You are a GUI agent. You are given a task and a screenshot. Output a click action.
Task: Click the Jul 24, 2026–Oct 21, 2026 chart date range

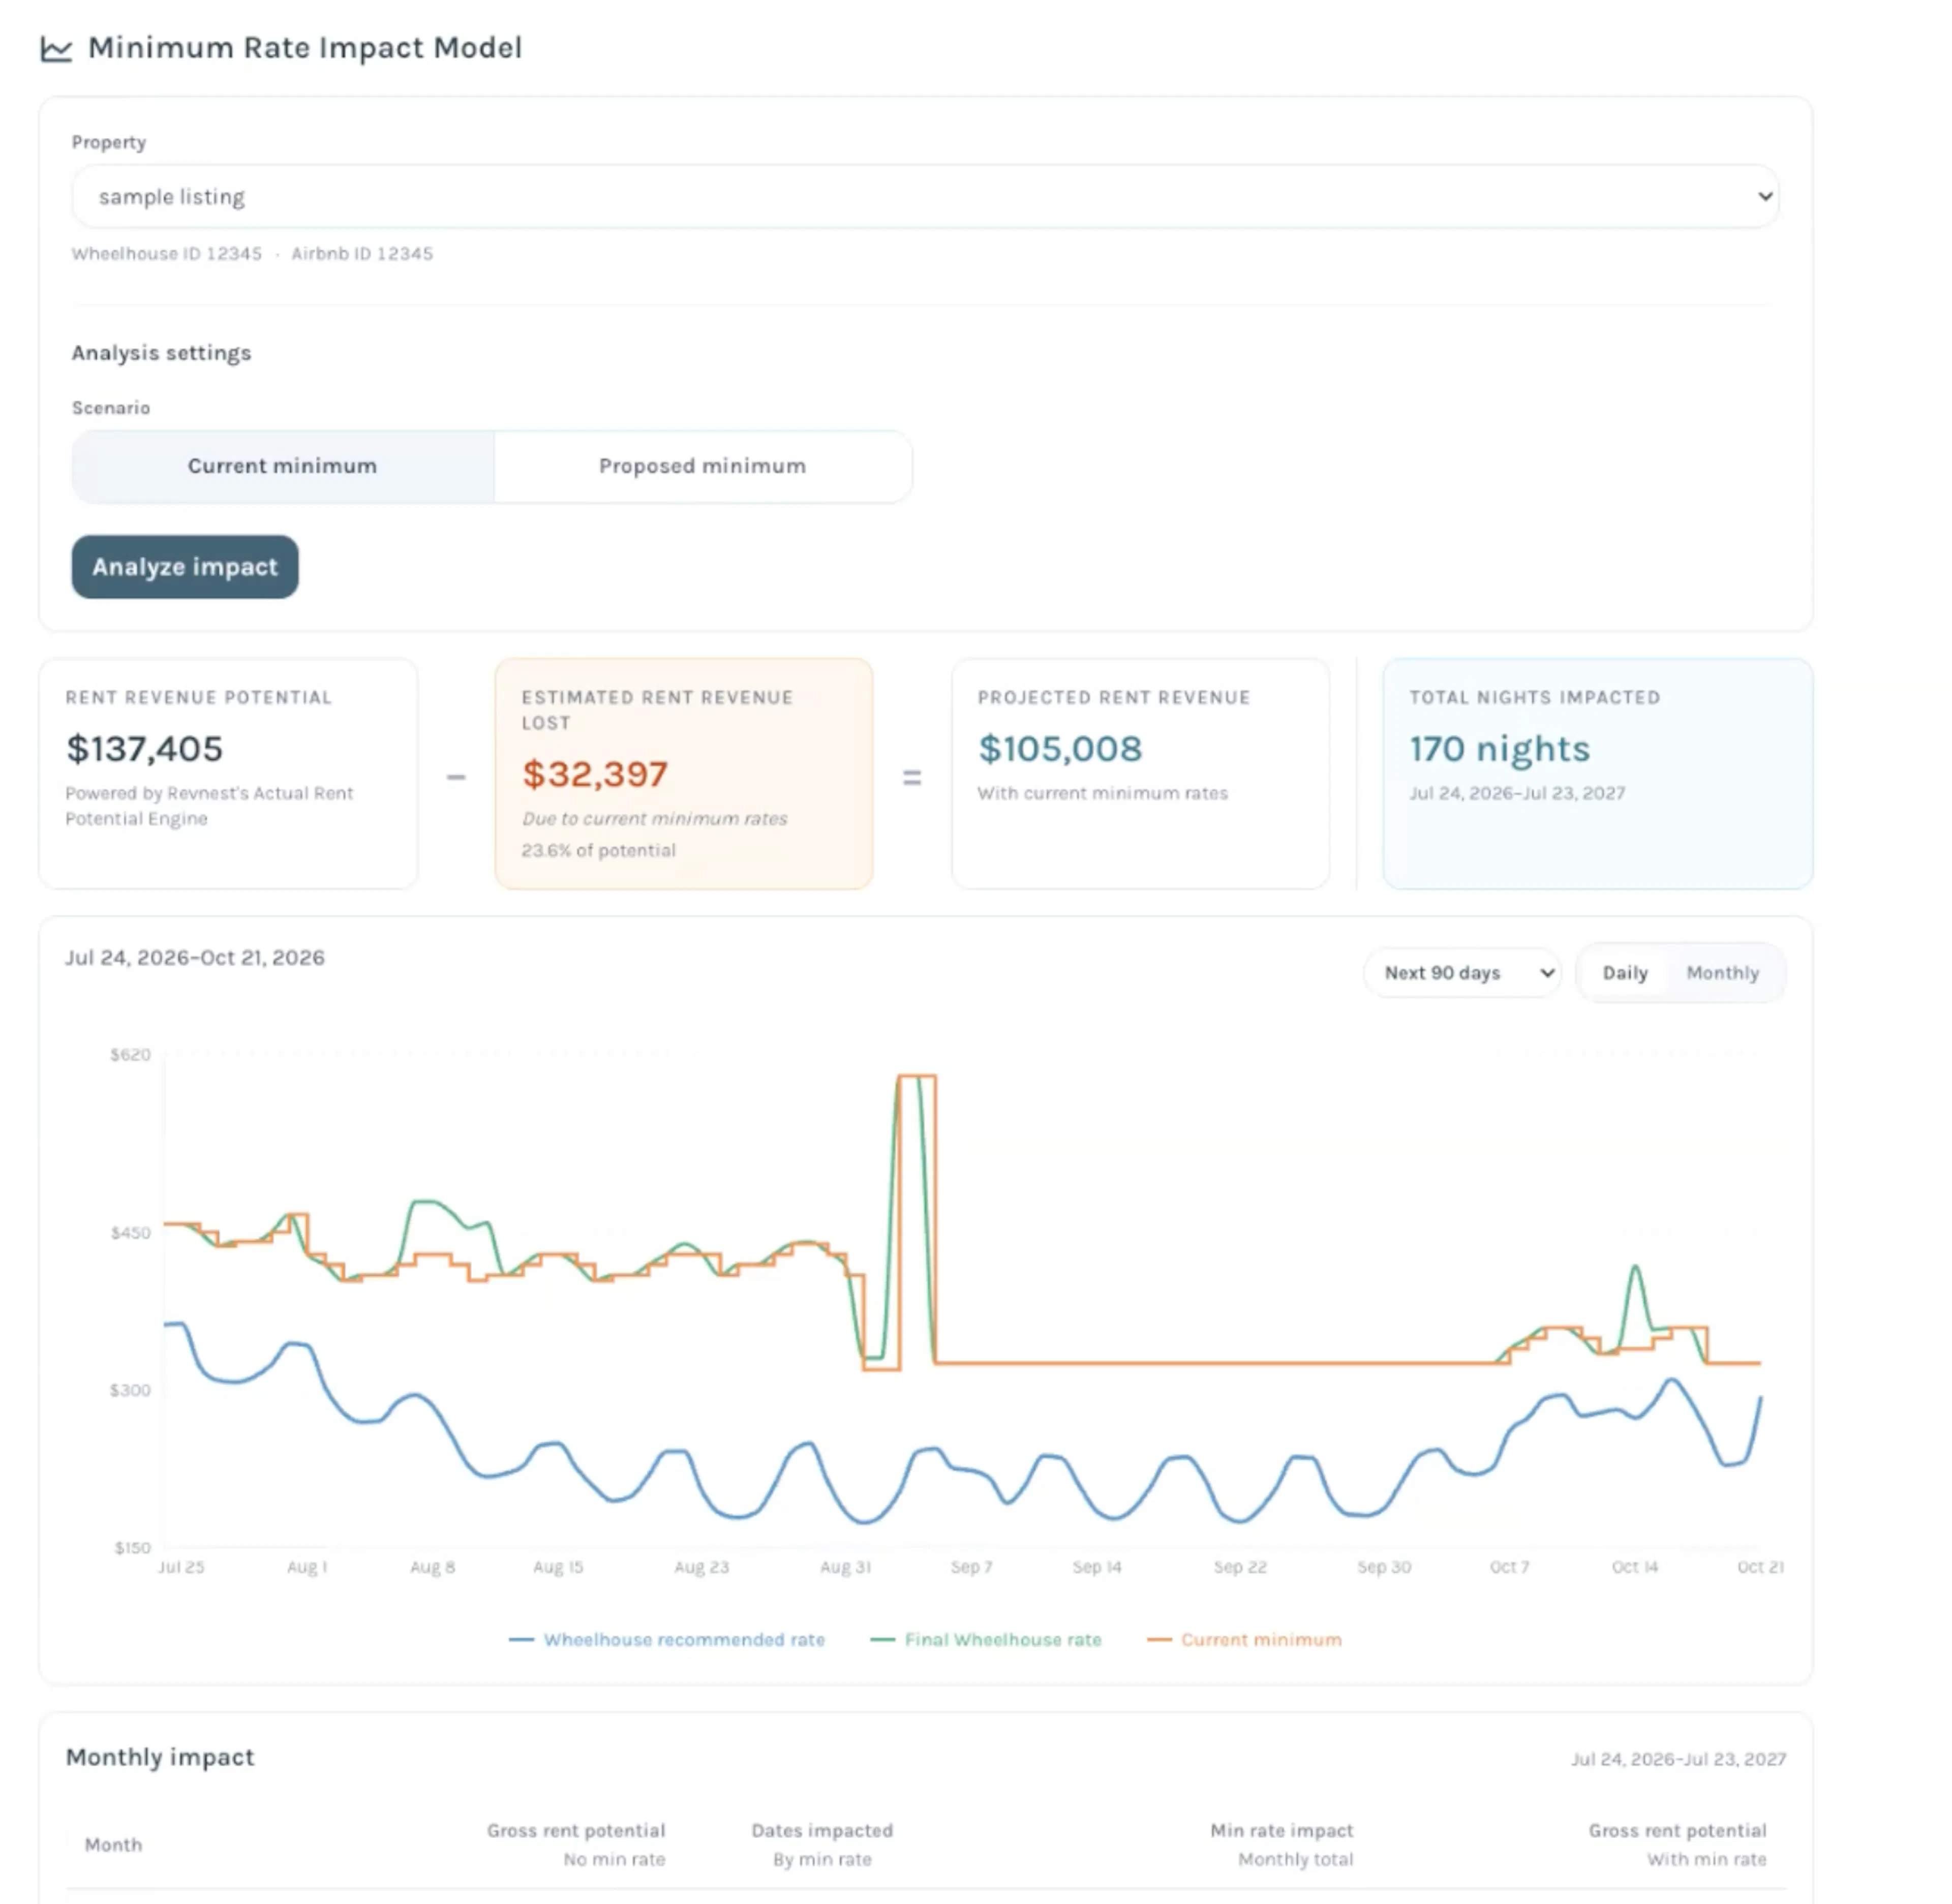coord(195,958)
